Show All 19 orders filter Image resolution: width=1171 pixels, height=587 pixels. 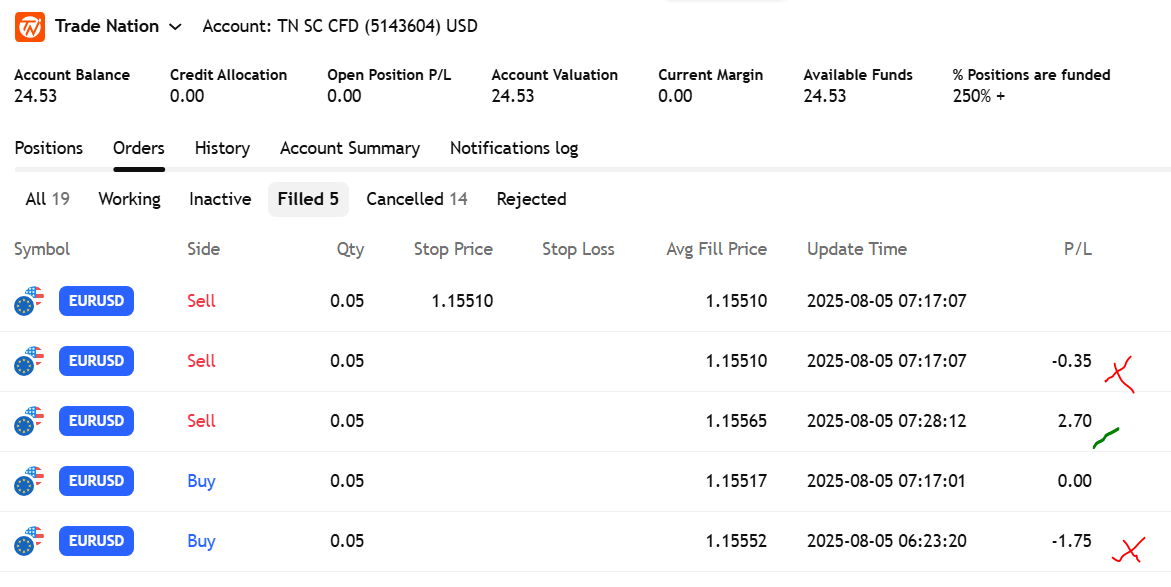pyautogui.click(x=47, y=199)
